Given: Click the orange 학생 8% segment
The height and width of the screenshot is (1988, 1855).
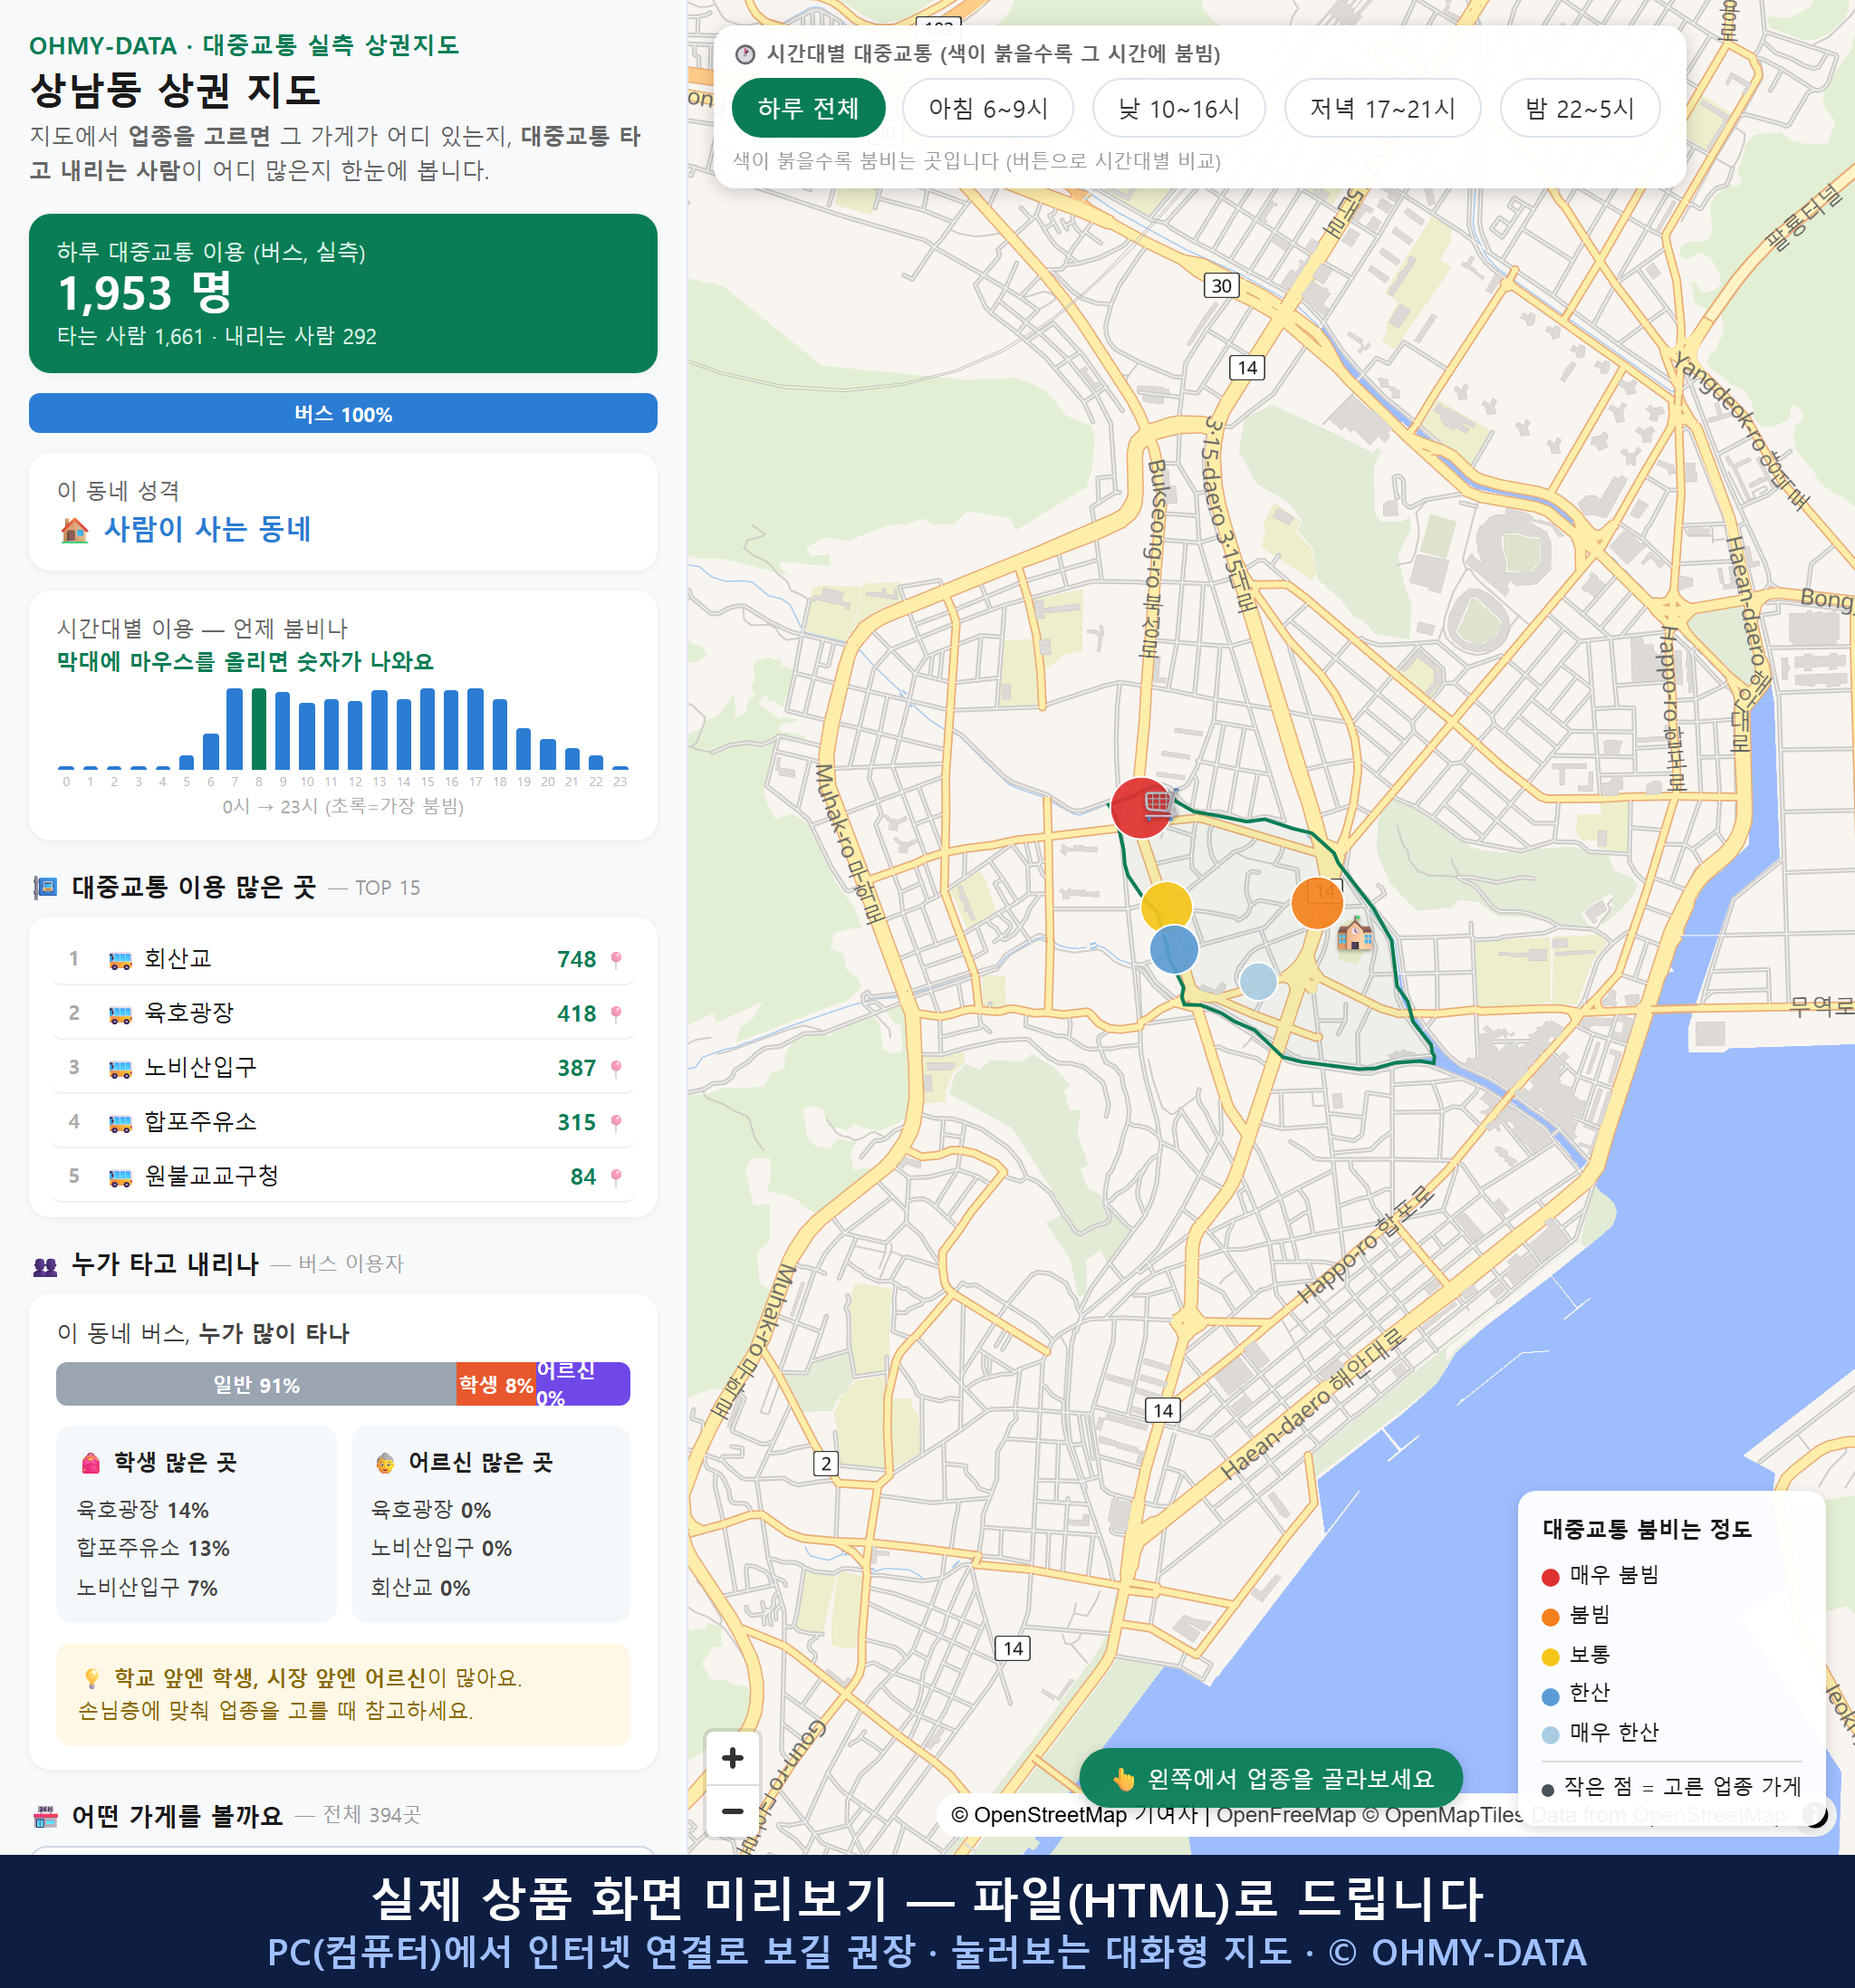Looking at the screenshot, I should [x=496, y=1384].
